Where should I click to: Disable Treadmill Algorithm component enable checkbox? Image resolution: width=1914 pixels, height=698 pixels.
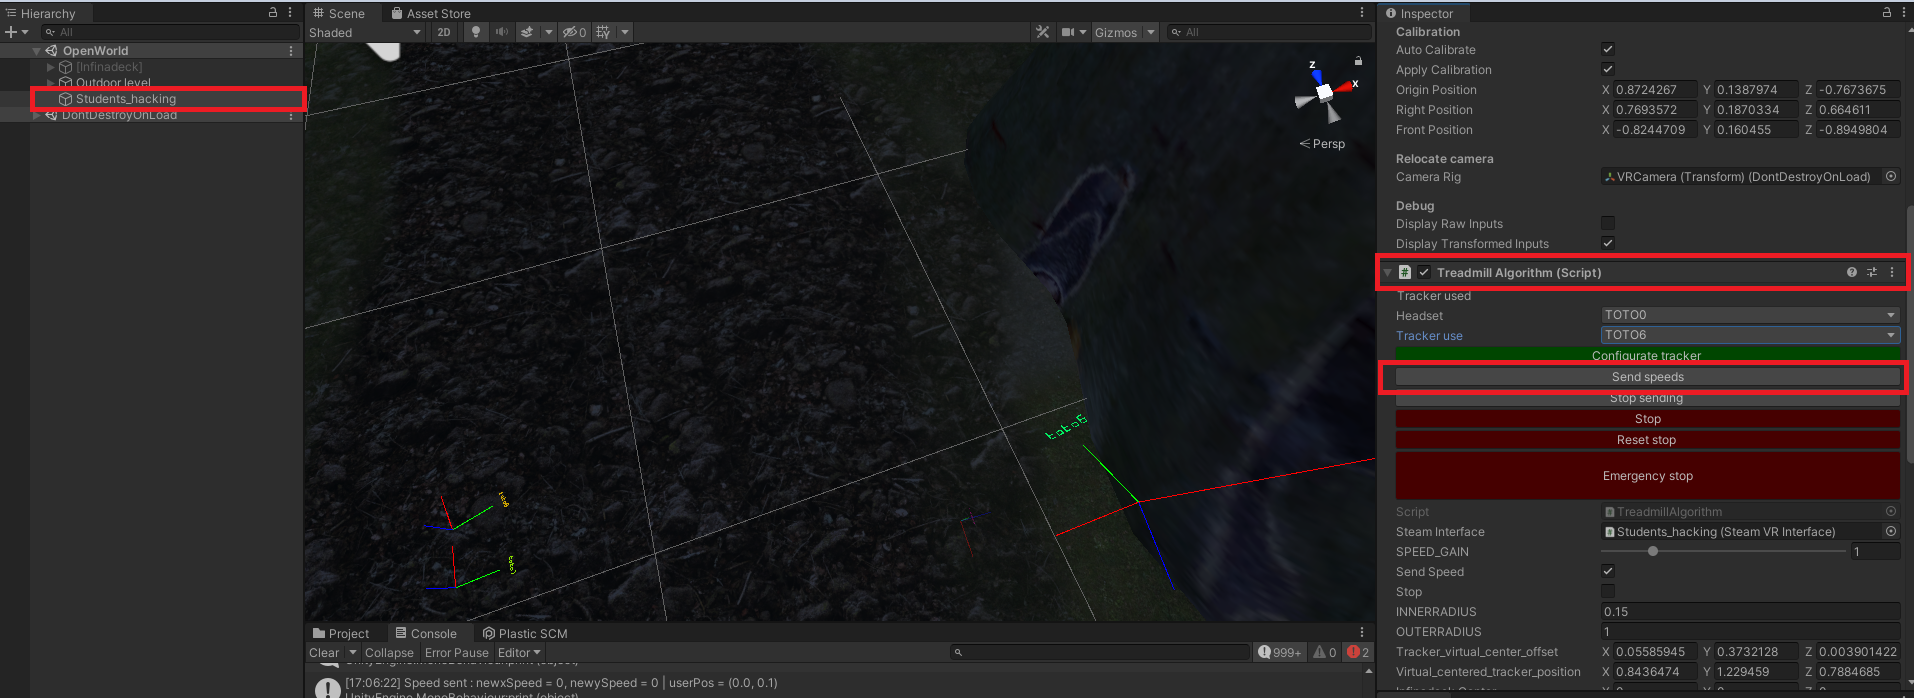tap(1424, 272)
